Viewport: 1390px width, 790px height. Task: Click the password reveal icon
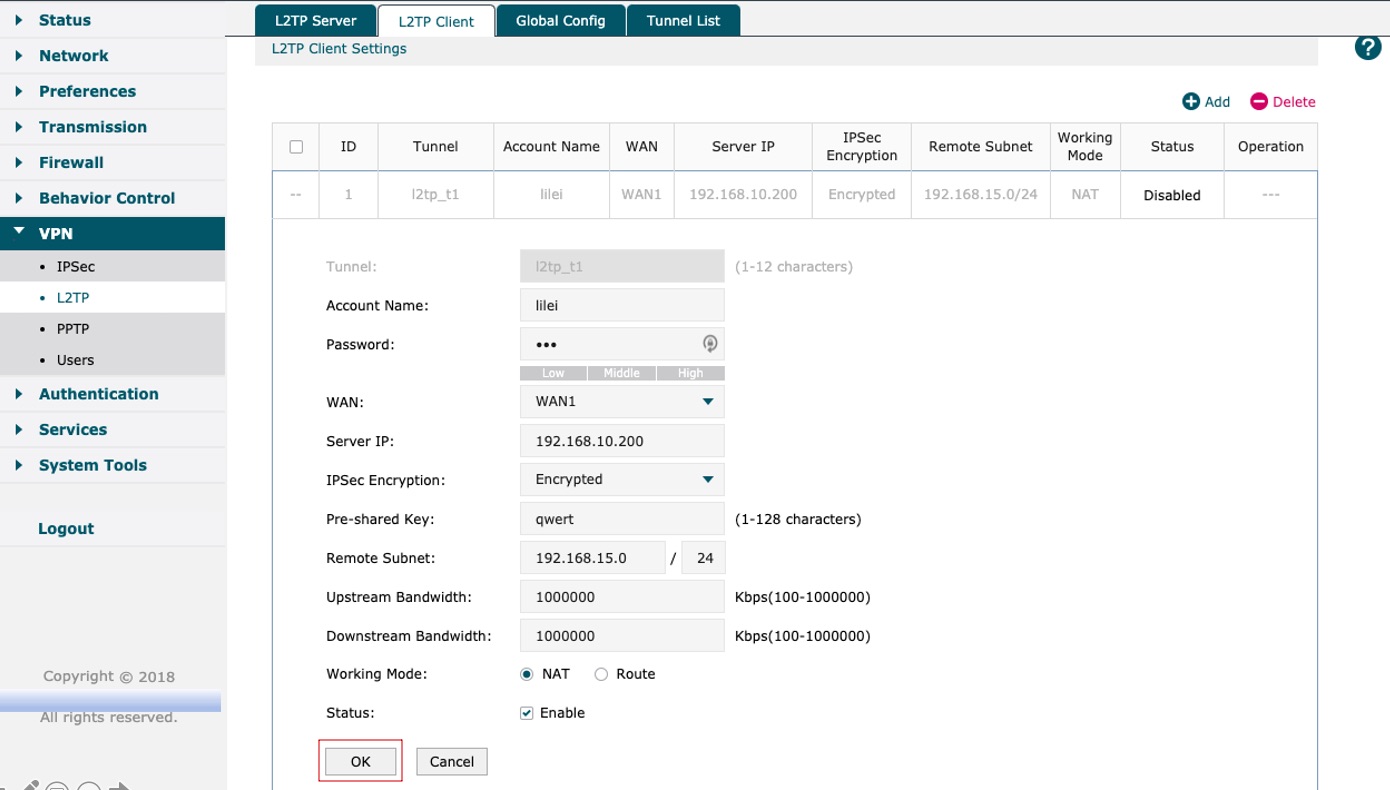click(x=710, y=344)
